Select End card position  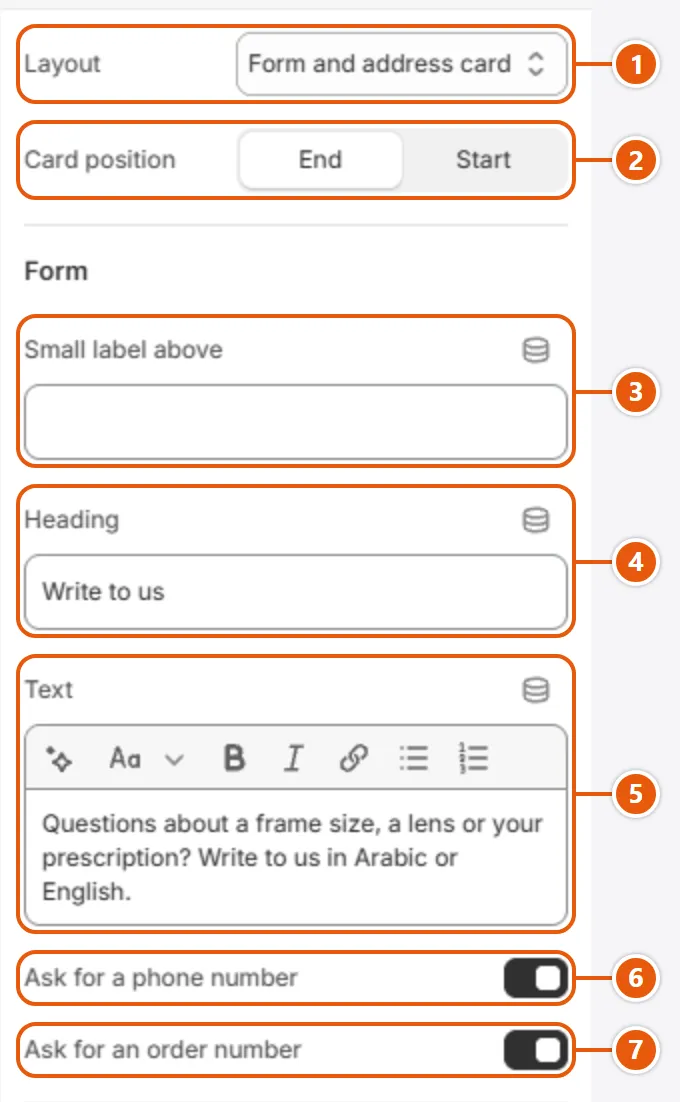320,160
